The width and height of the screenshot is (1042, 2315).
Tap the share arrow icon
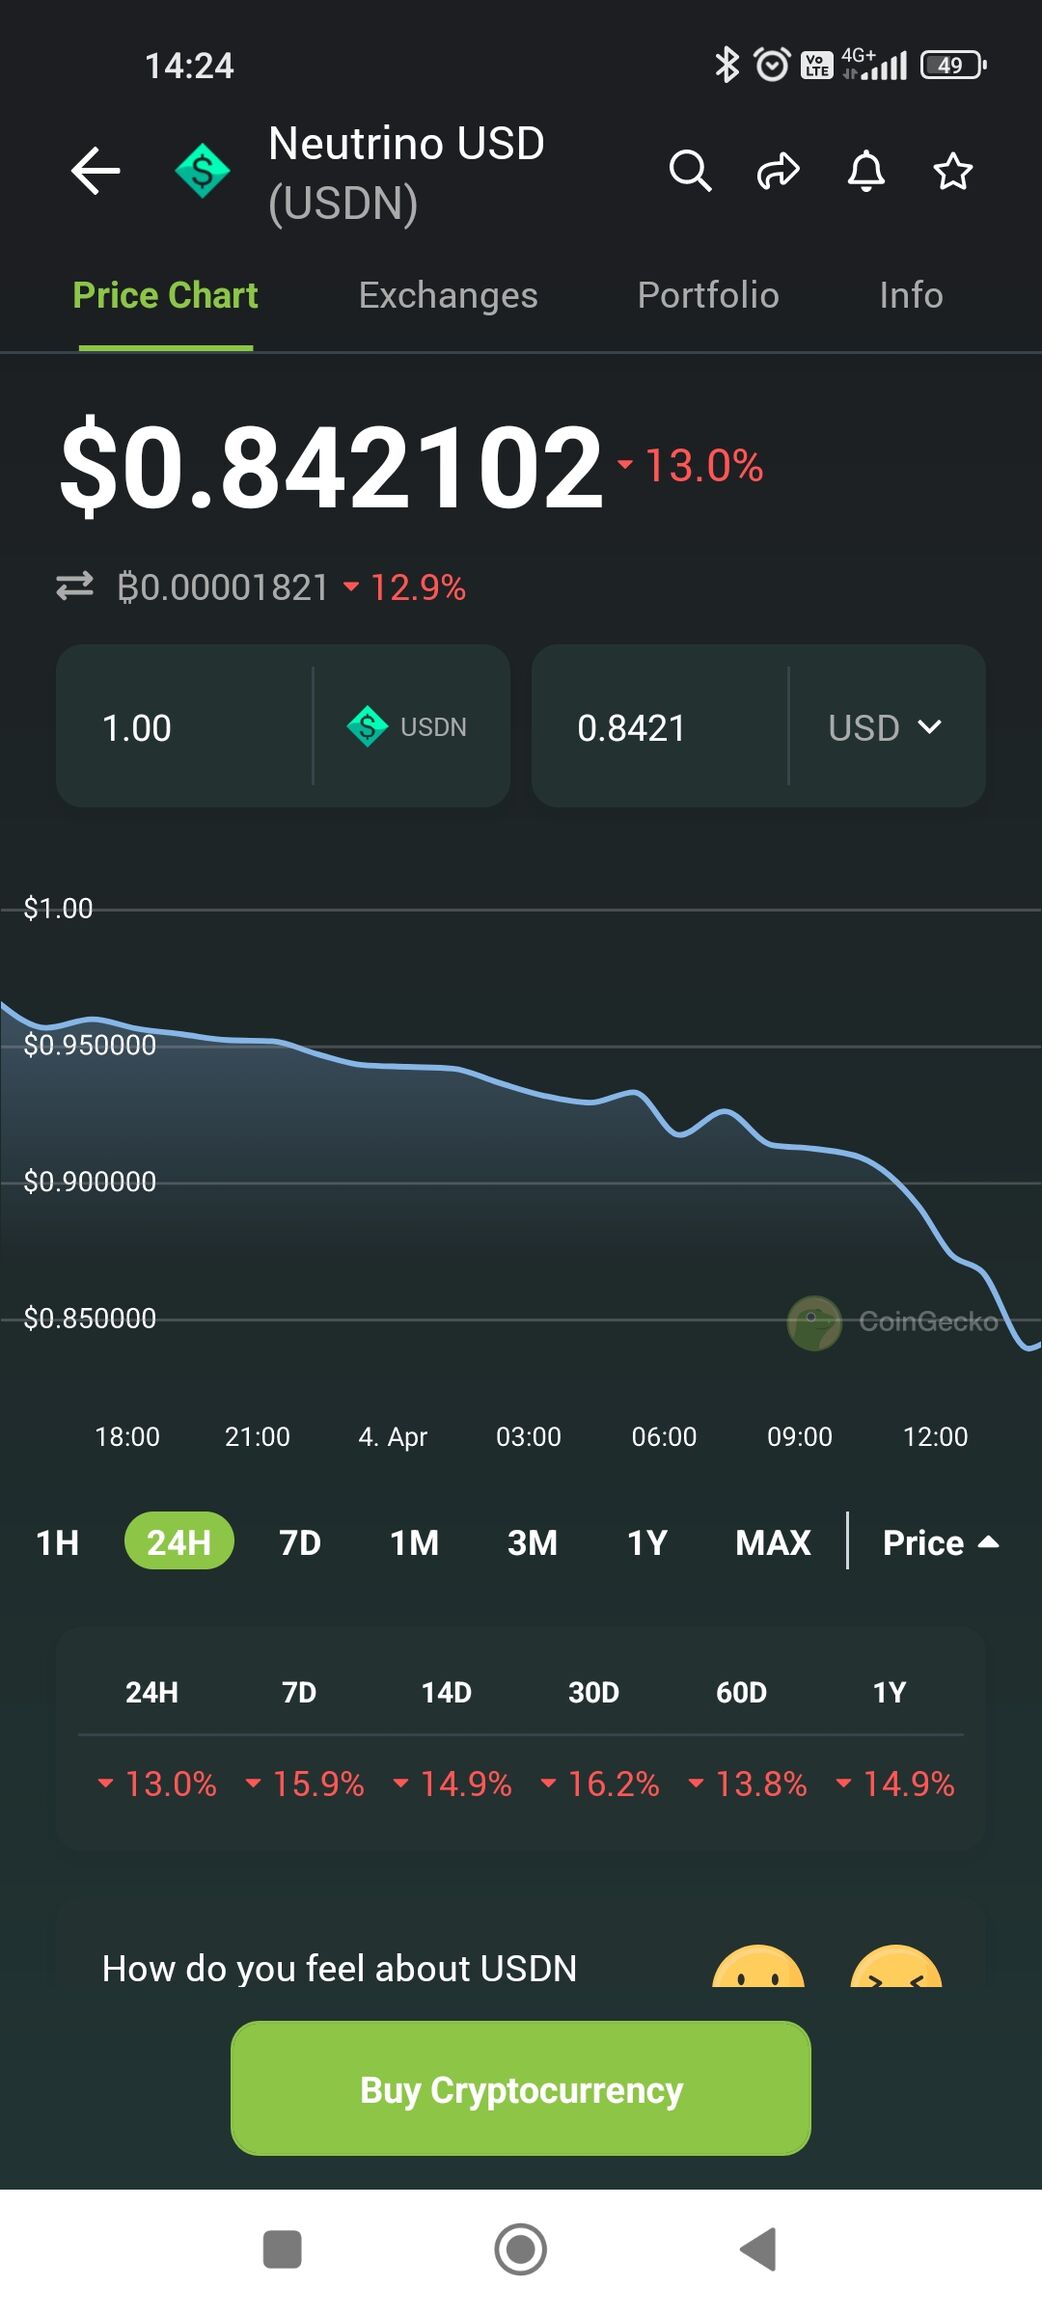click(778, 171)
